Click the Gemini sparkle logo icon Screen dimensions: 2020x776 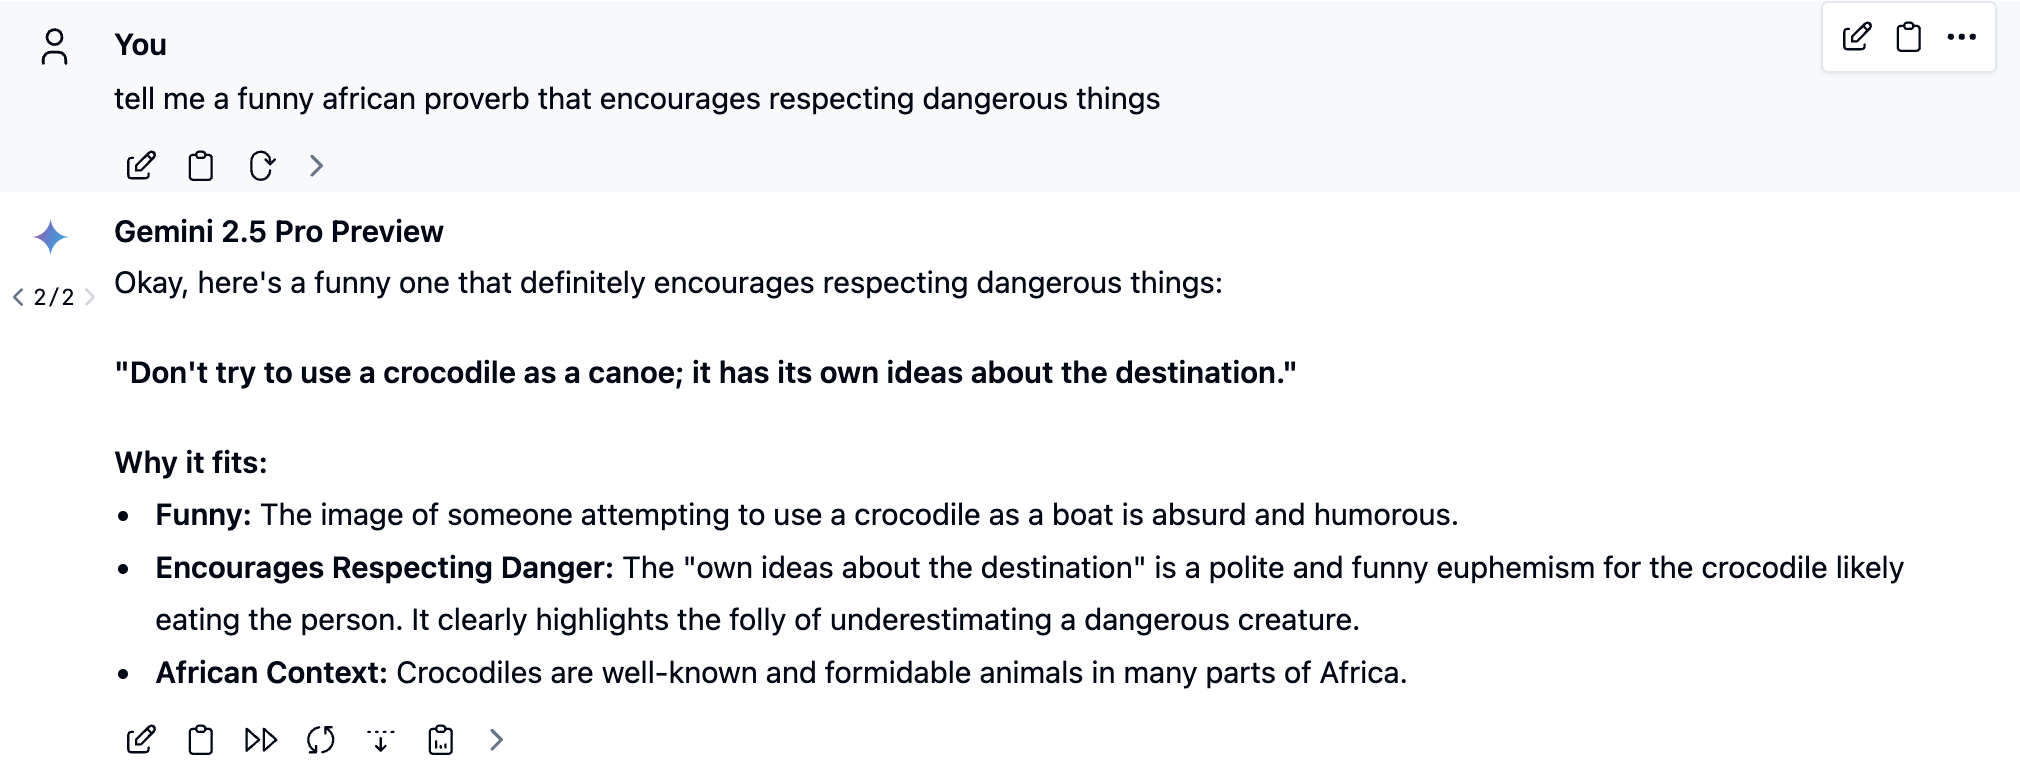[x=50, y=237]
